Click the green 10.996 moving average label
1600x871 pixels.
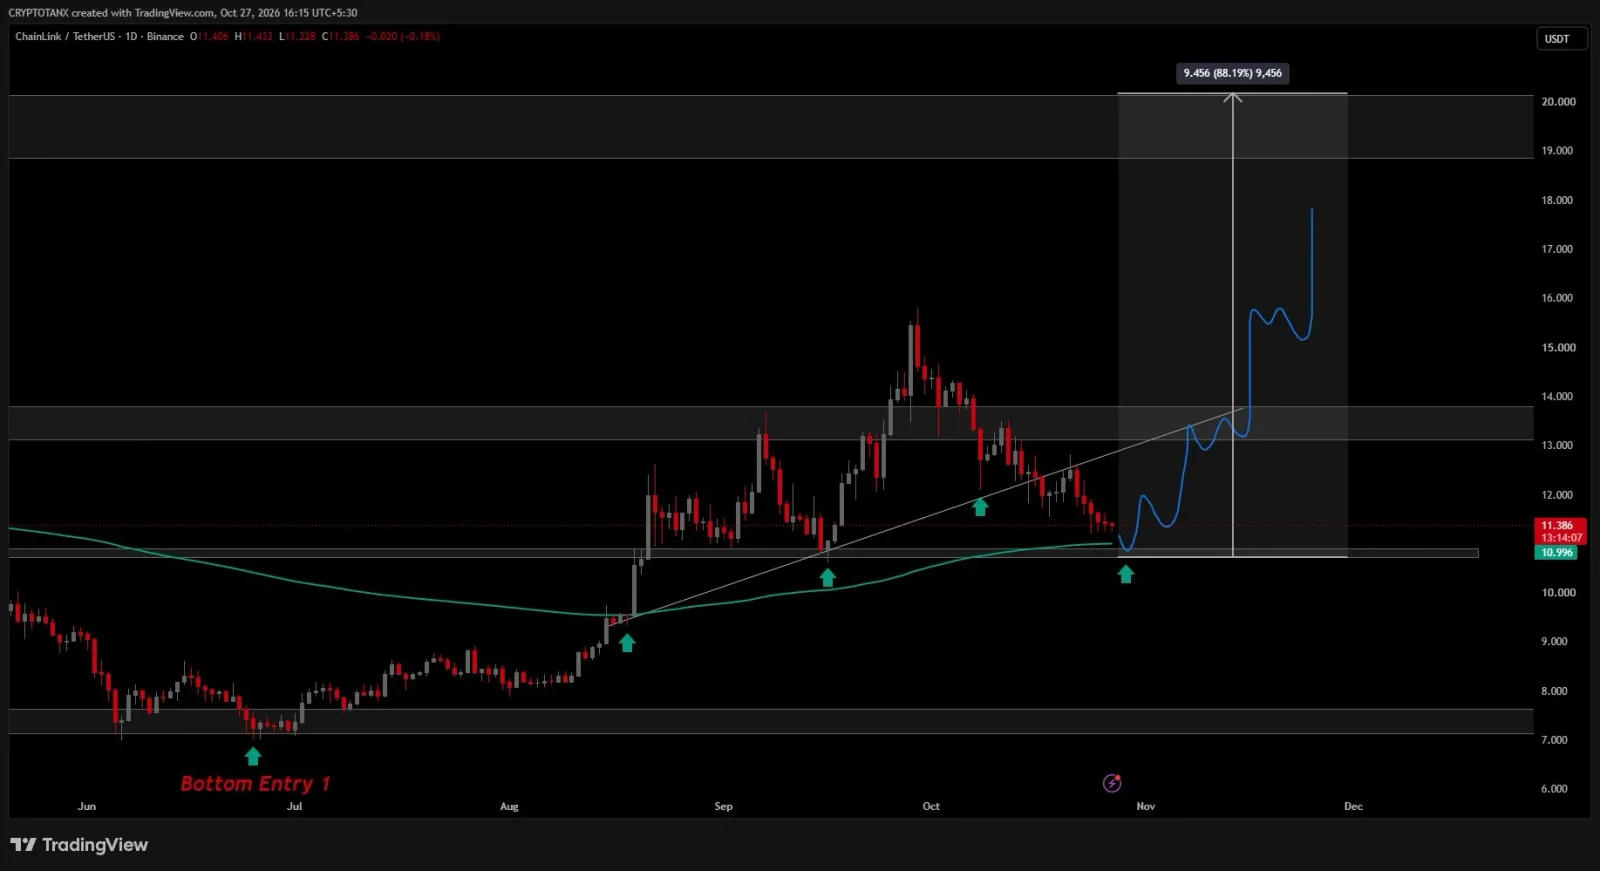pyautogui.click(x=1556, y=552)
